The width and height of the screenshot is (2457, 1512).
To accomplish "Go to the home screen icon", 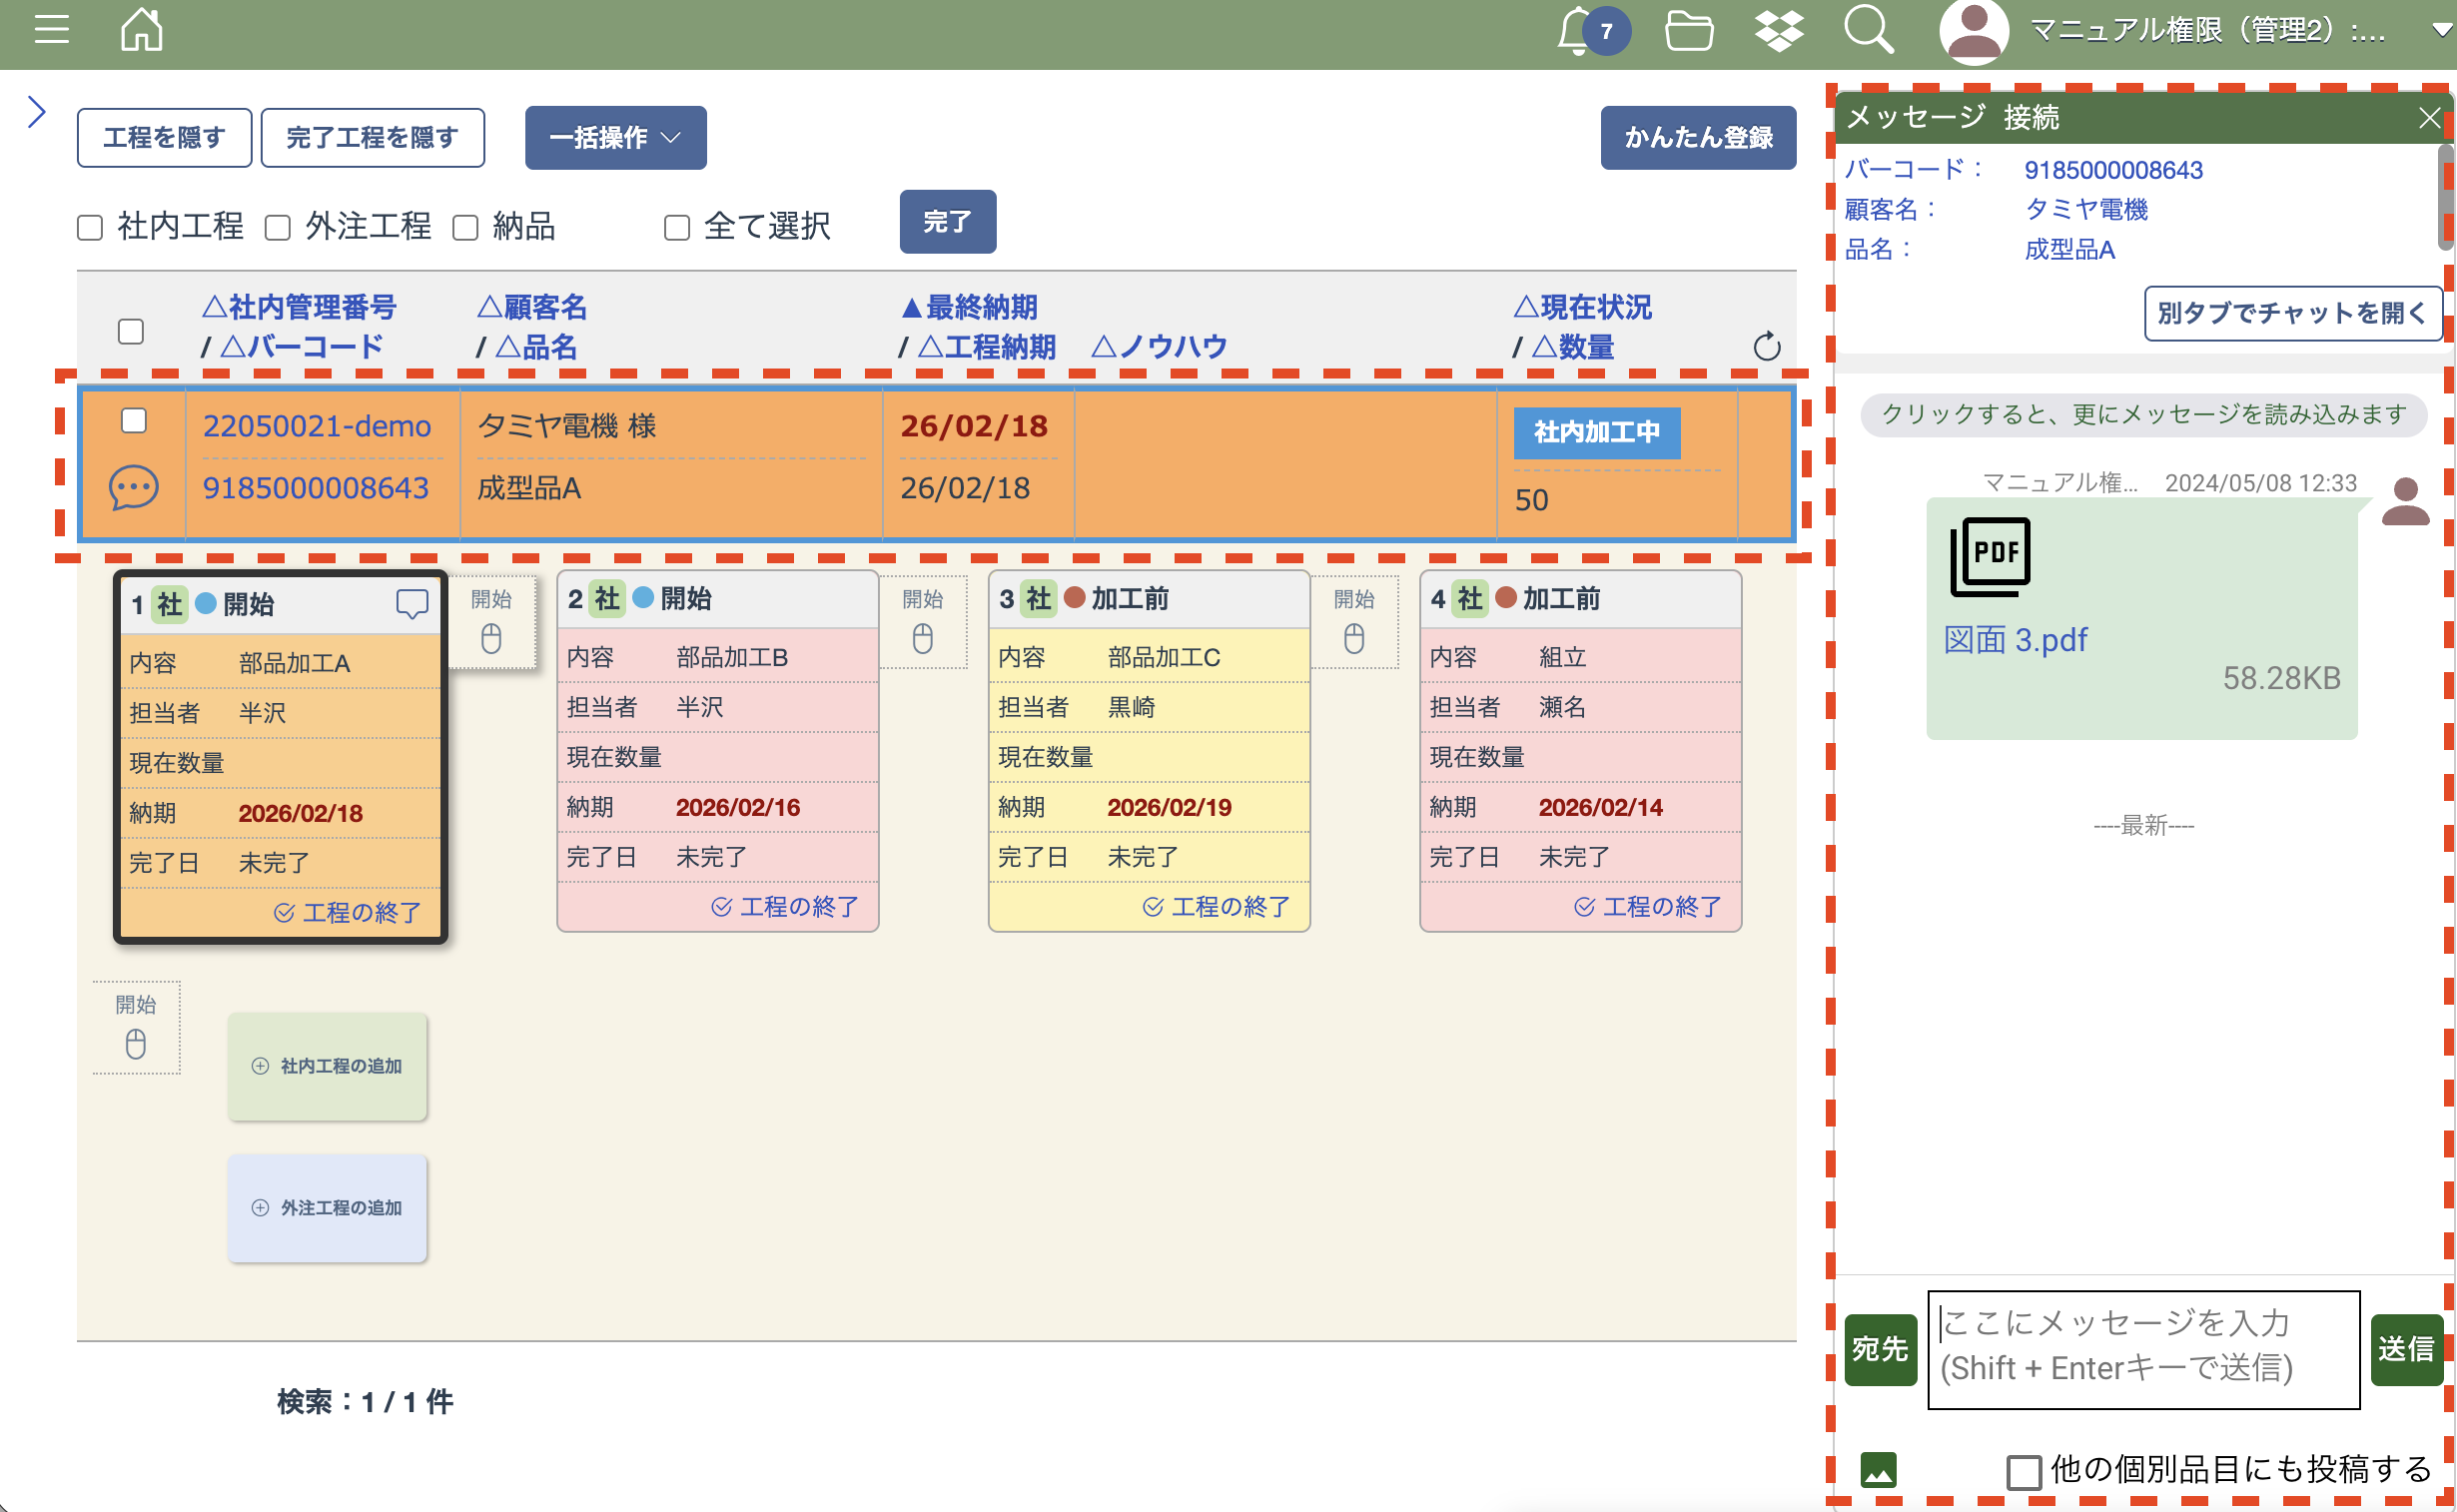I will tap(141, 30).
